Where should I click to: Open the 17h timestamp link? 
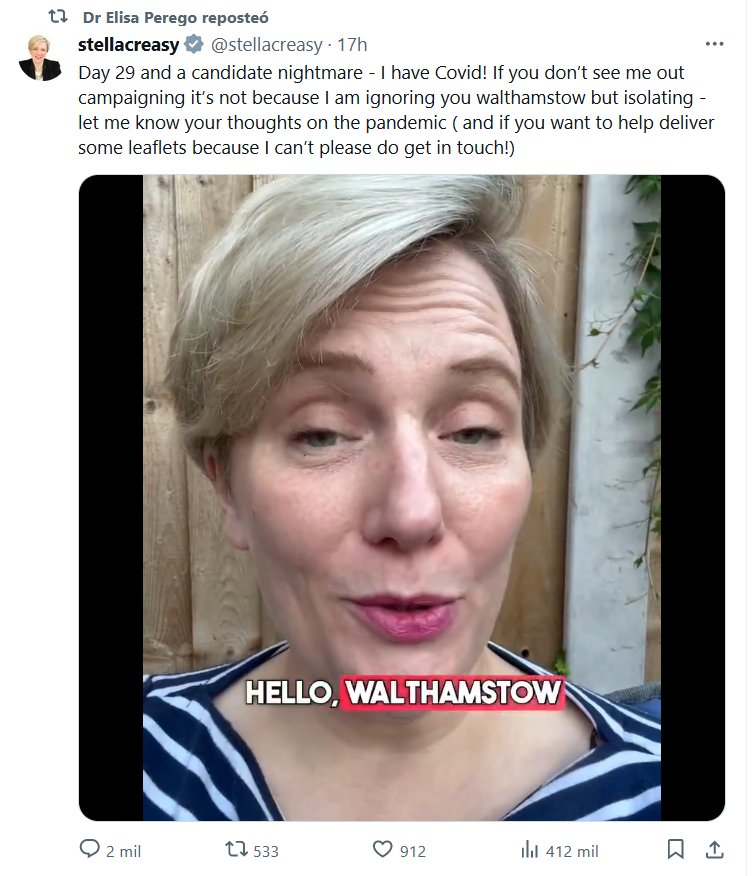click(x=353, y=45)
